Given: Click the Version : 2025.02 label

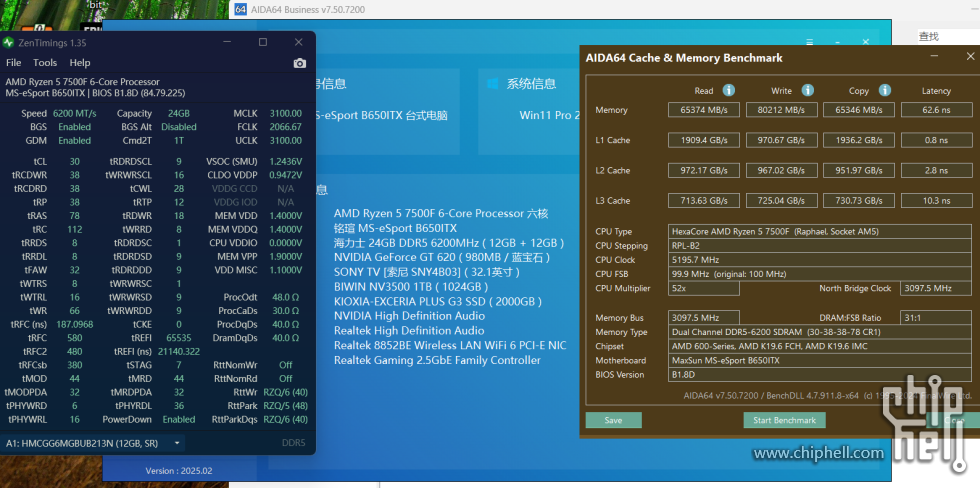Looking at the screenshot, I should [x=179, y=471].
